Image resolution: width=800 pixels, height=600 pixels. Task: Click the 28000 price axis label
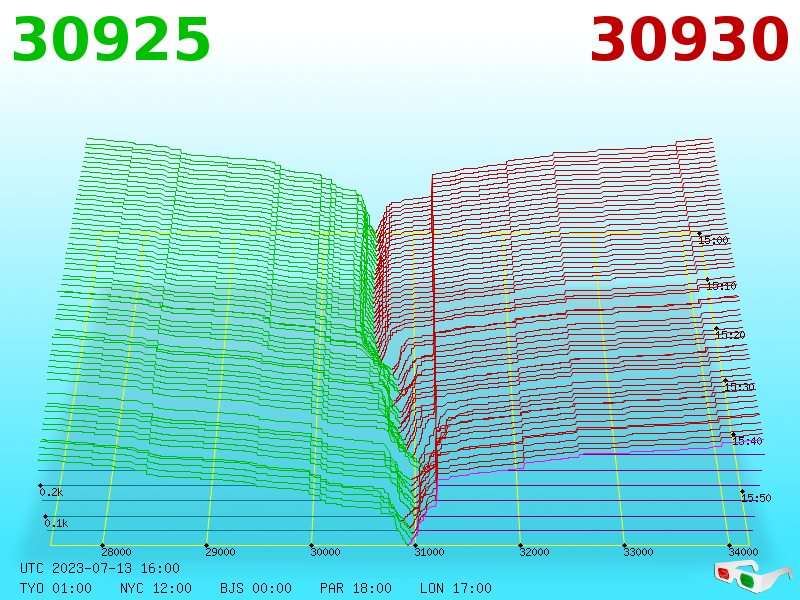(116, 552)
